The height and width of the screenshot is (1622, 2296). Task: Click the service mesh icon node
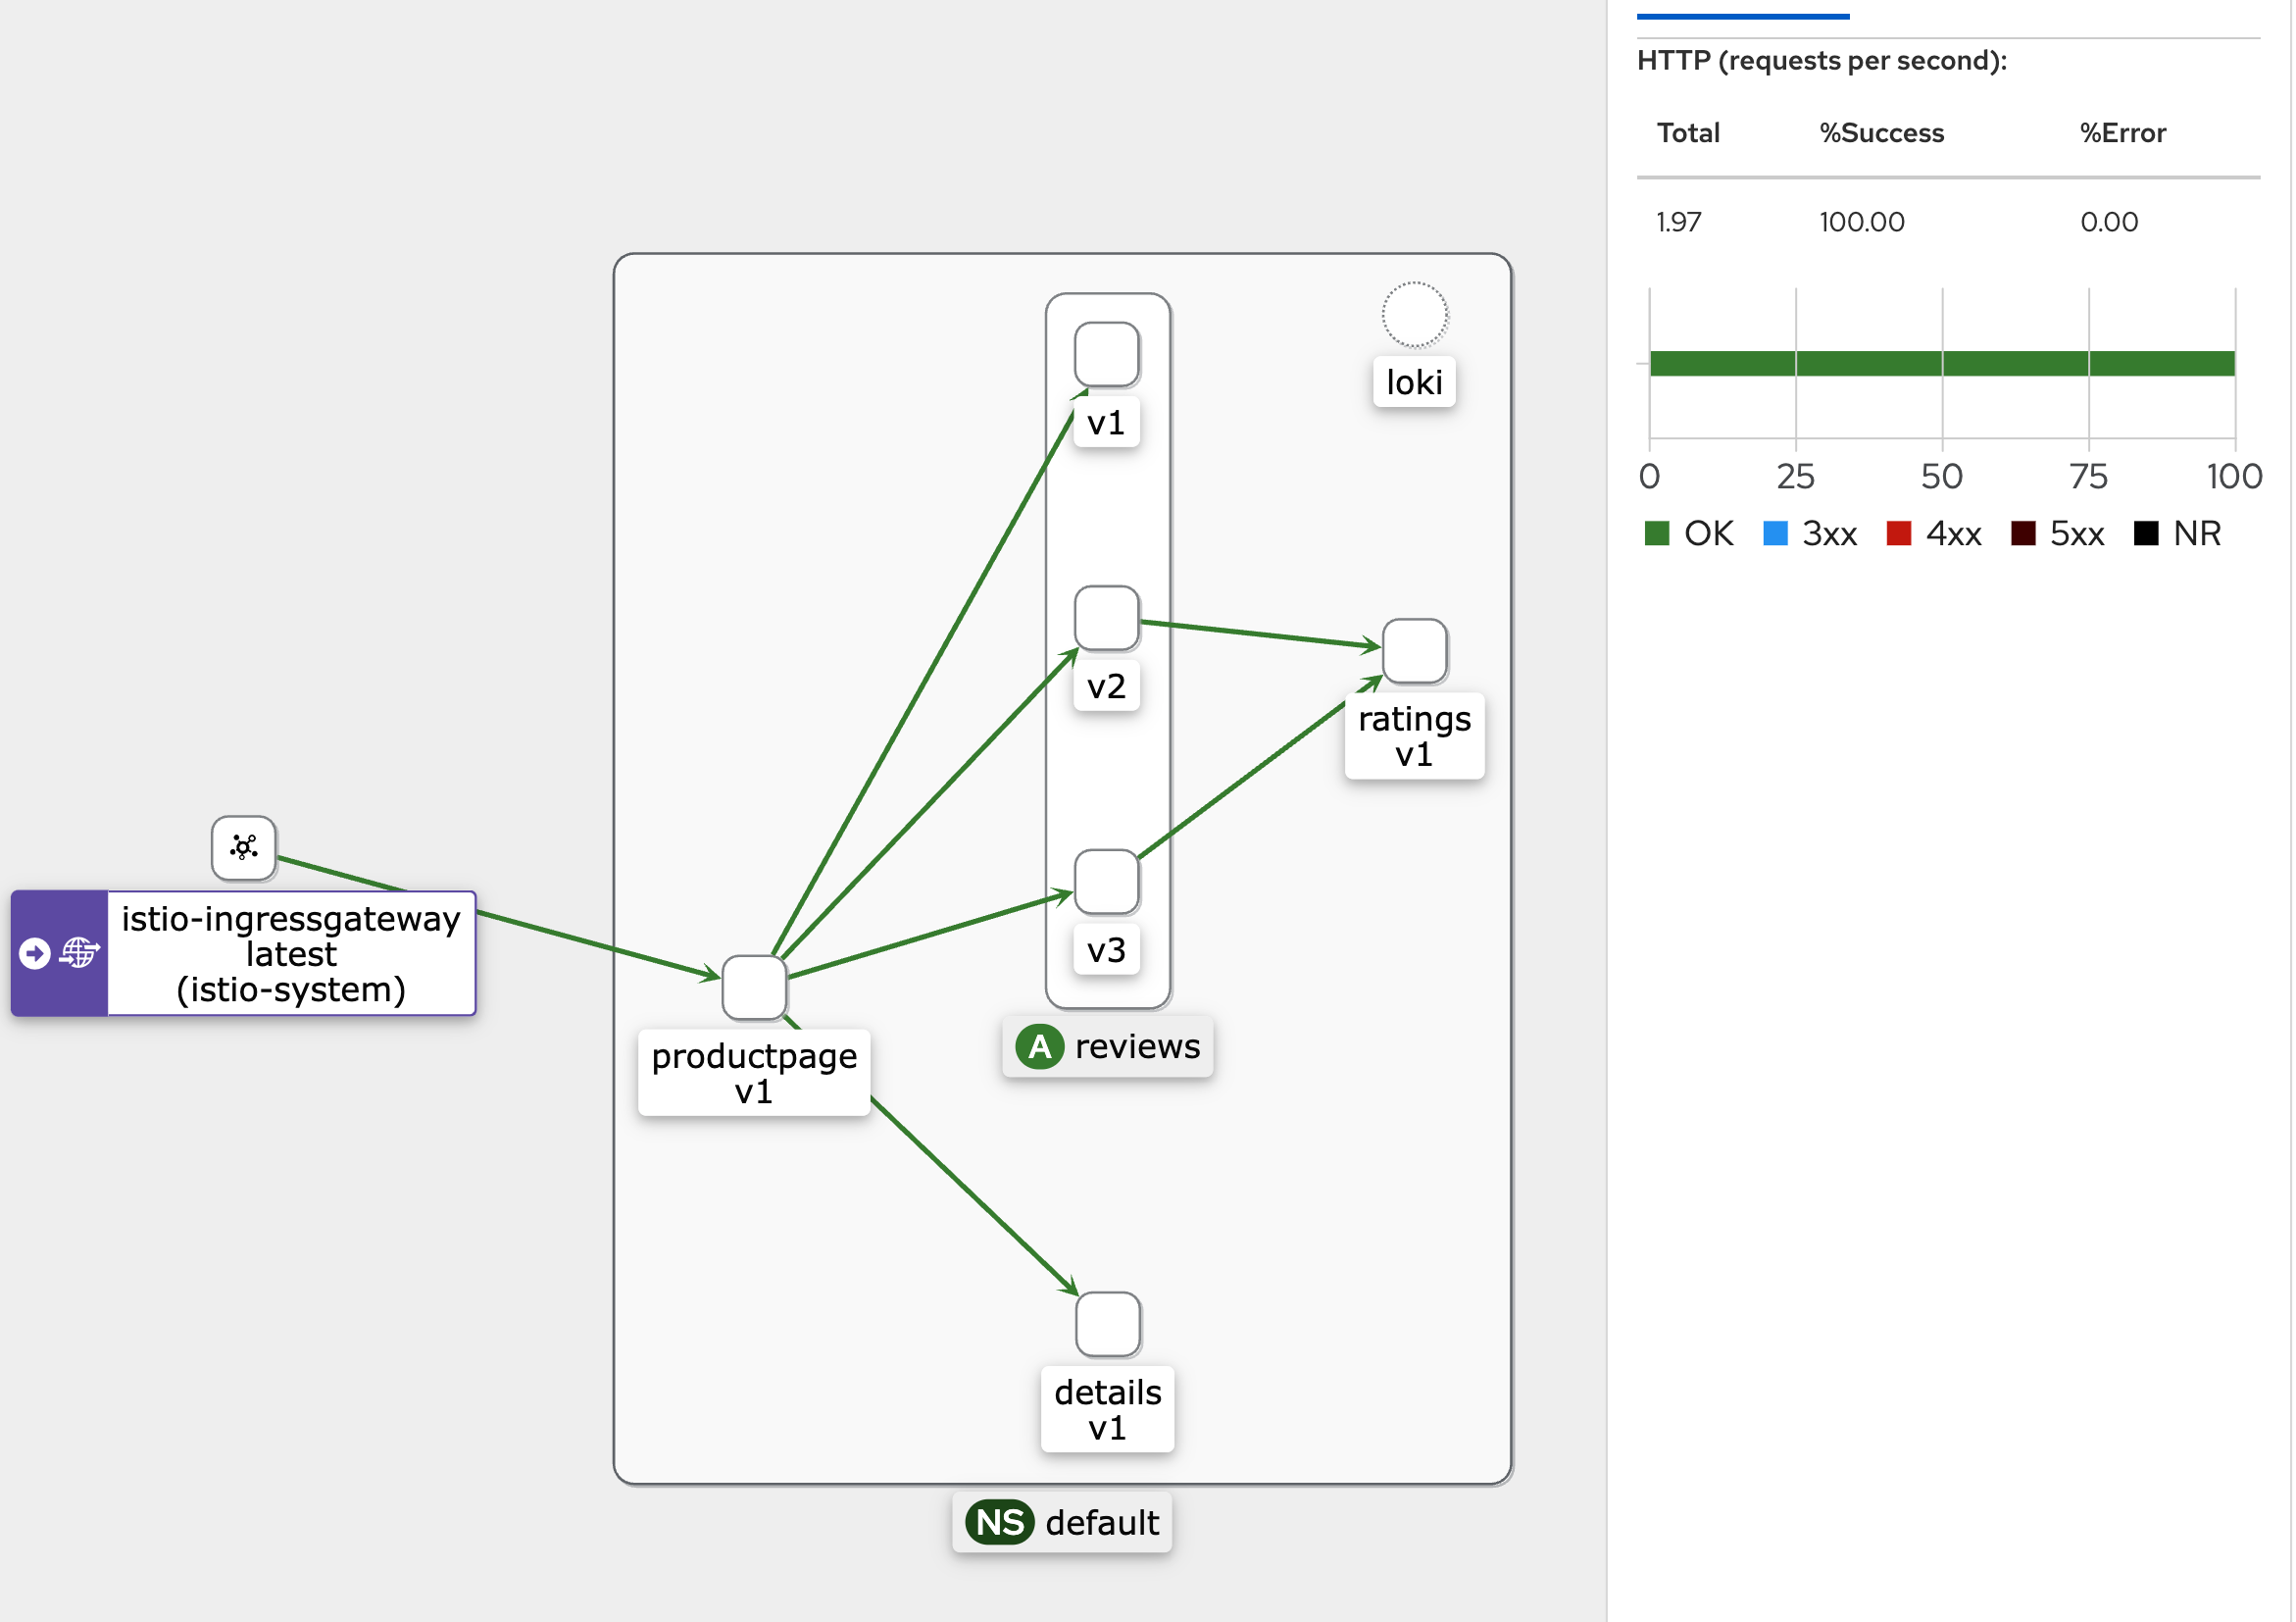click(x=244, y=848)
